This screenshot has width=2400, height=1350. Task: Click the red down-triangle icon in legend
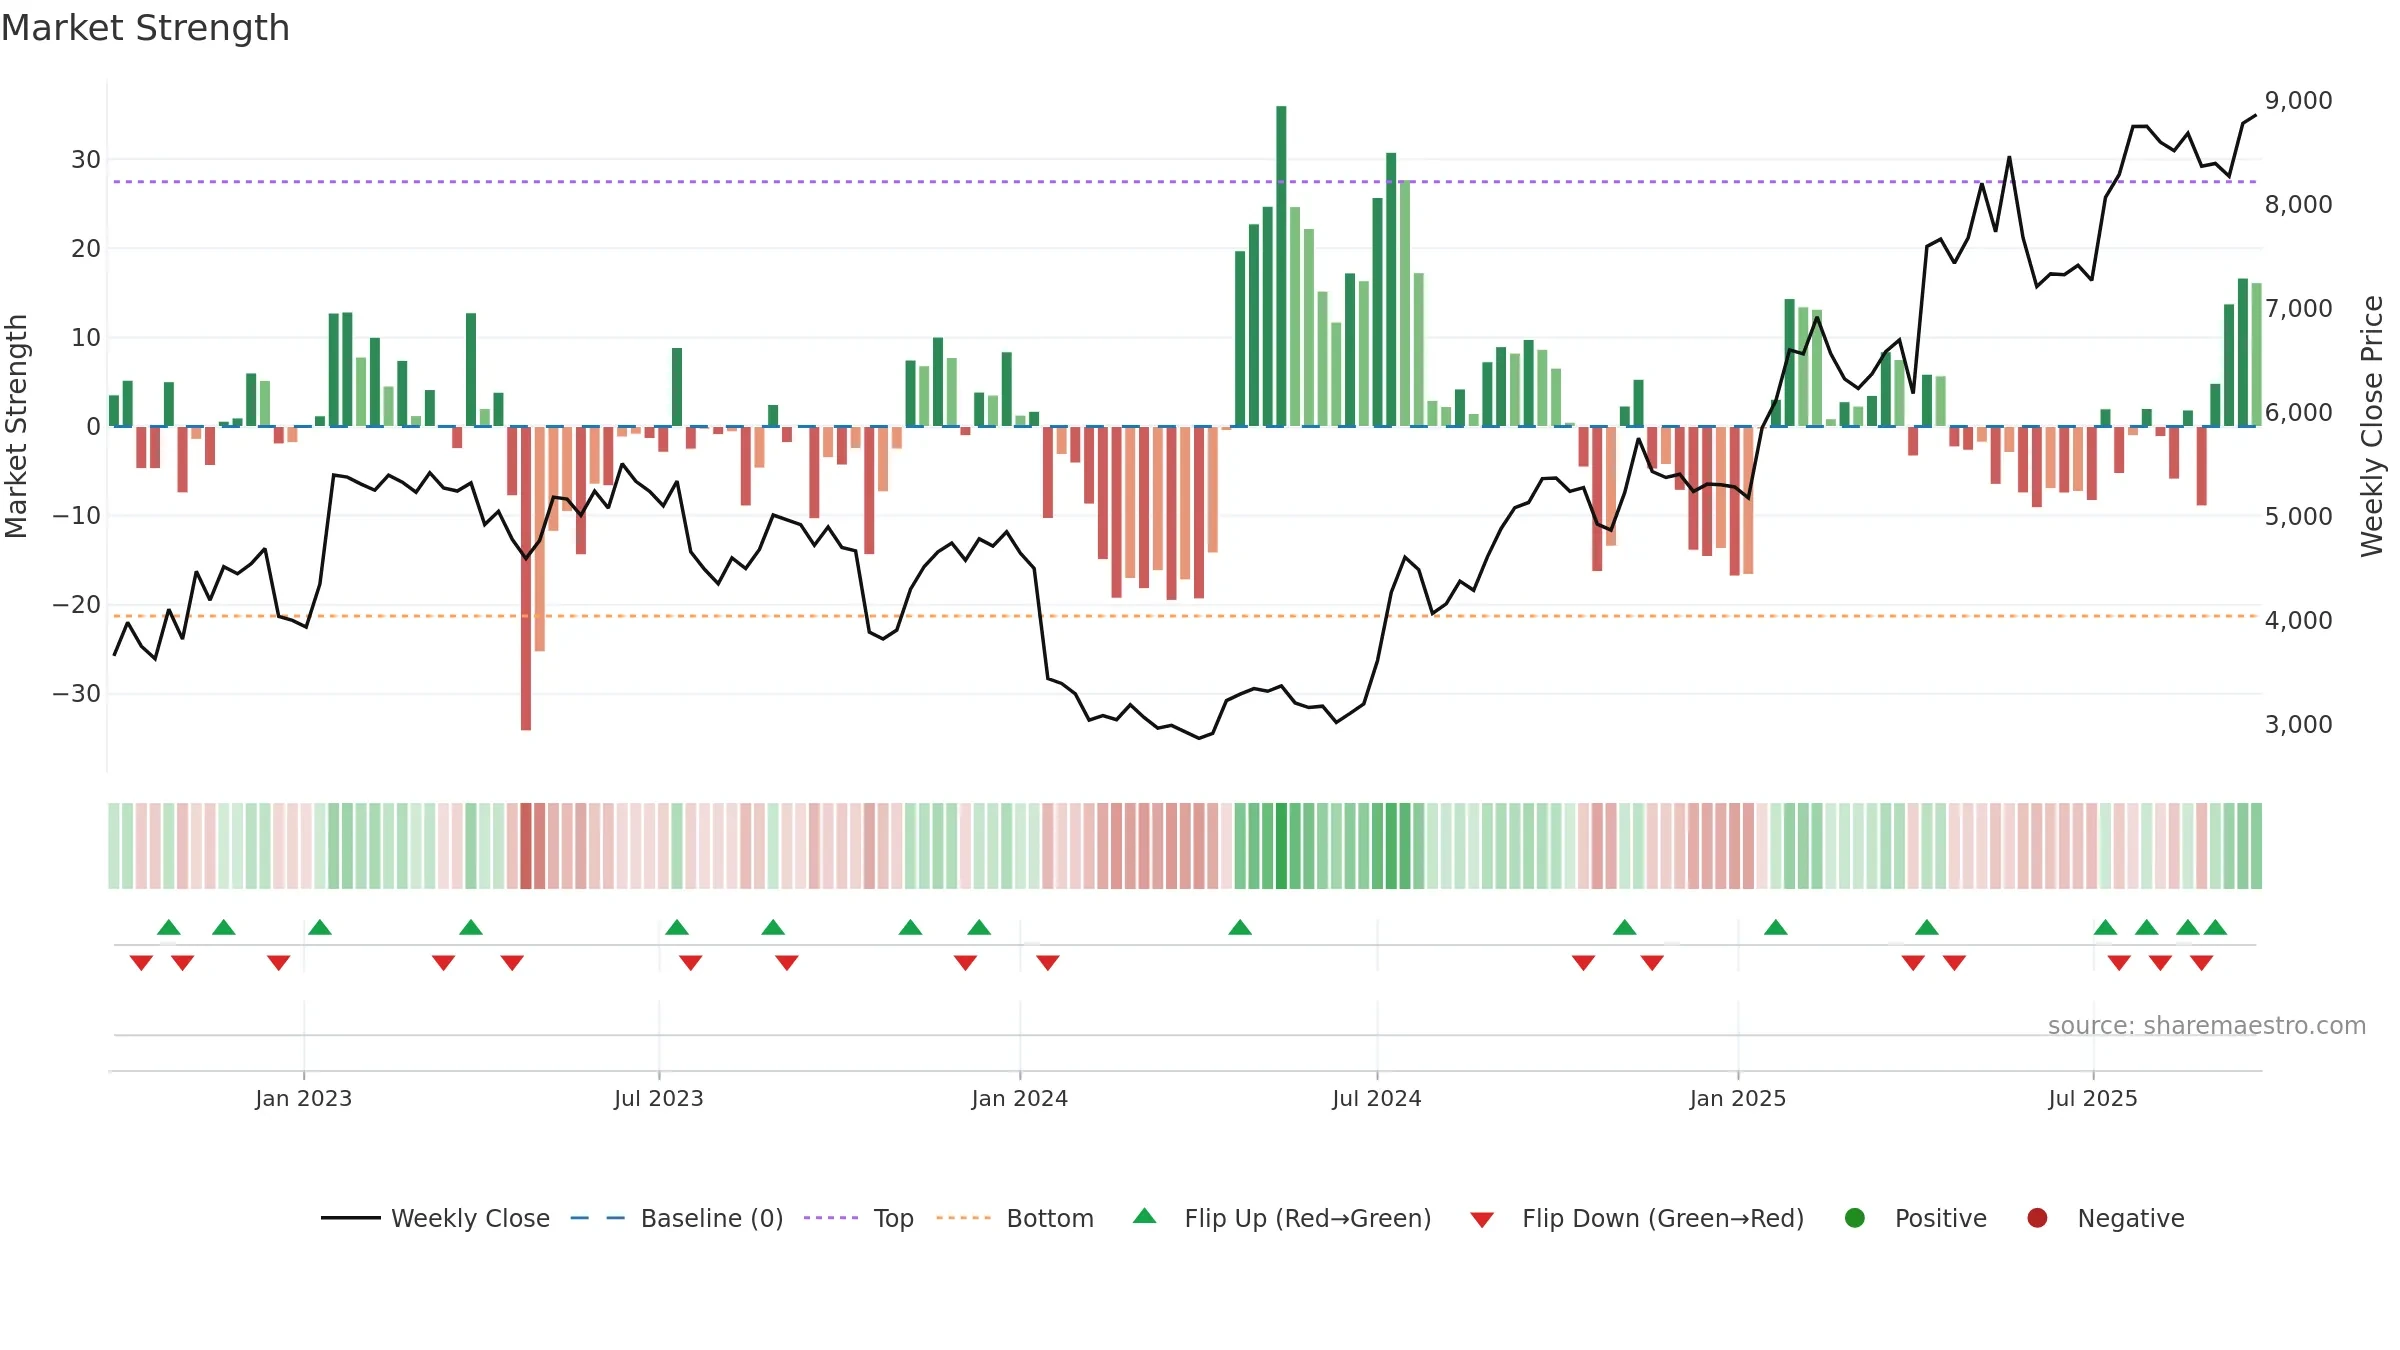click(x=1482, y=1219)
